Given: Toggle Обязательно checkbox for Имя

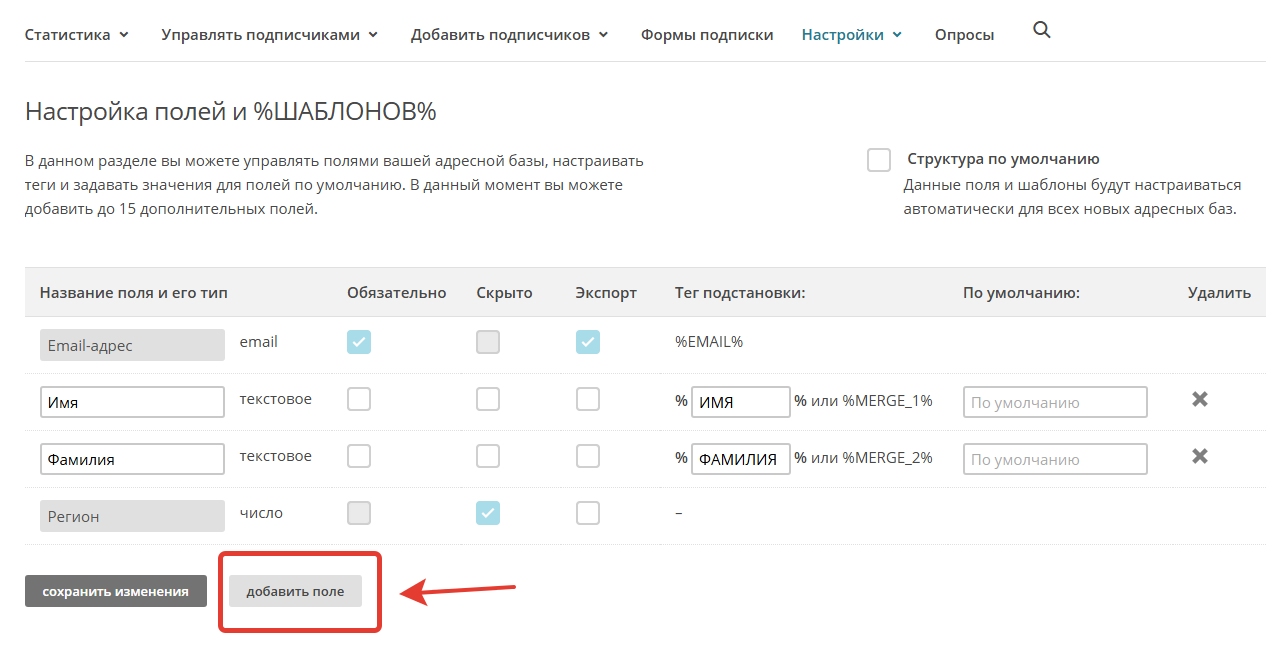Looking at the screenshot, I should tap(359, 399).
